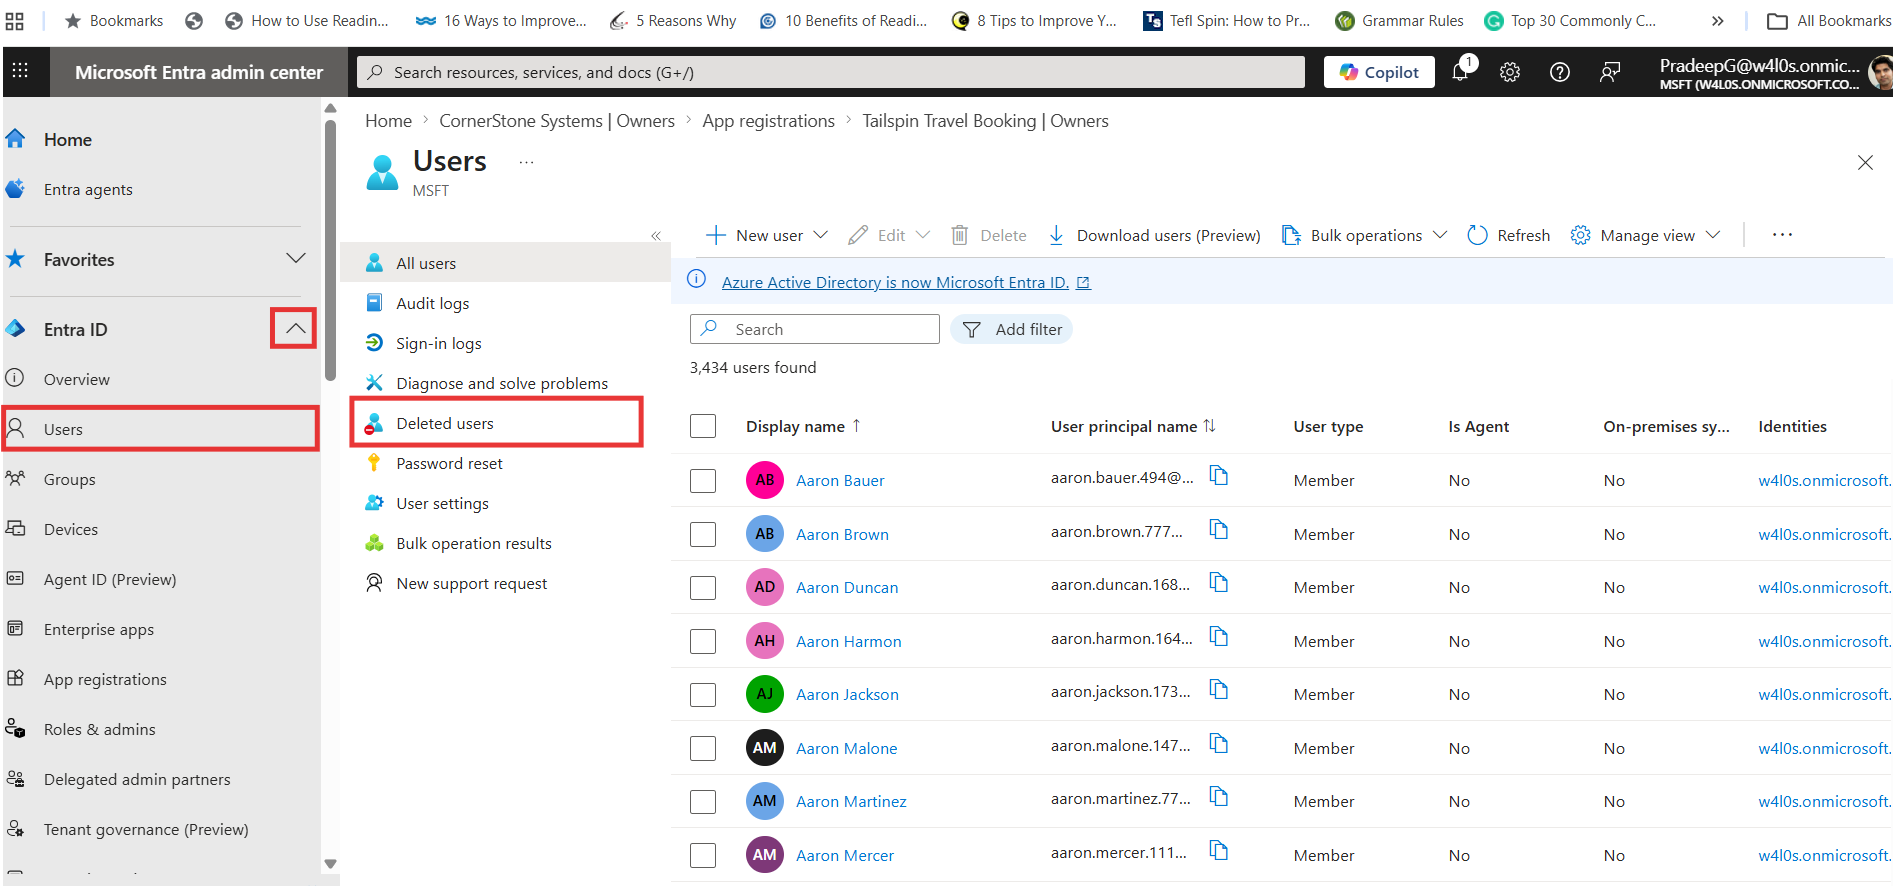Tick the checkbox next to Aaron Jackson
Viewport: 1893px width, 886px height.
coord(703,695)
